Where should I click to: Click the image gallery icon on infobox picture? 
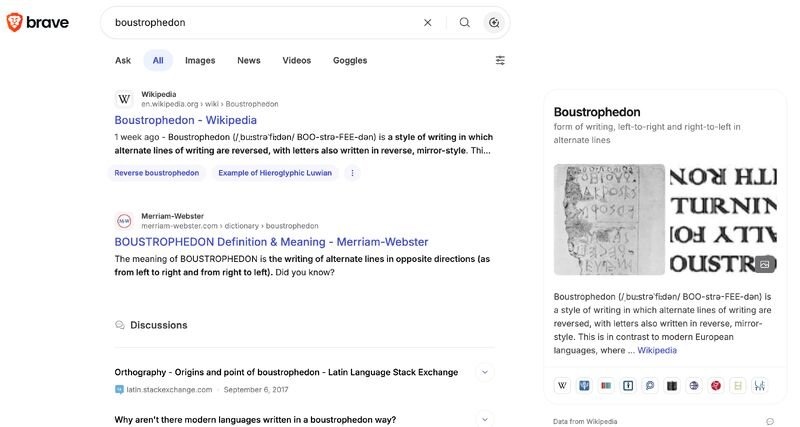(x=764, y=264)
